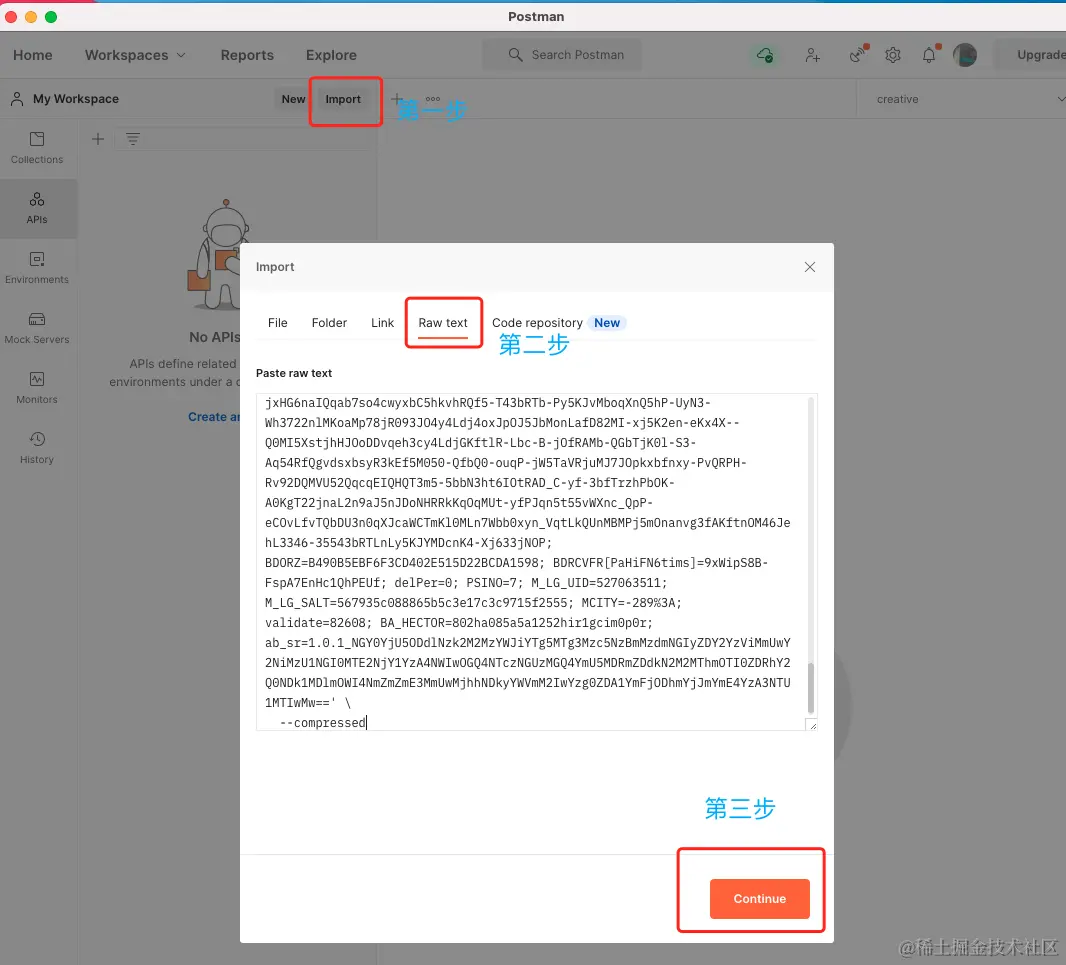Click the Create an API link
1066x965 pixels.
coord(213,417)
